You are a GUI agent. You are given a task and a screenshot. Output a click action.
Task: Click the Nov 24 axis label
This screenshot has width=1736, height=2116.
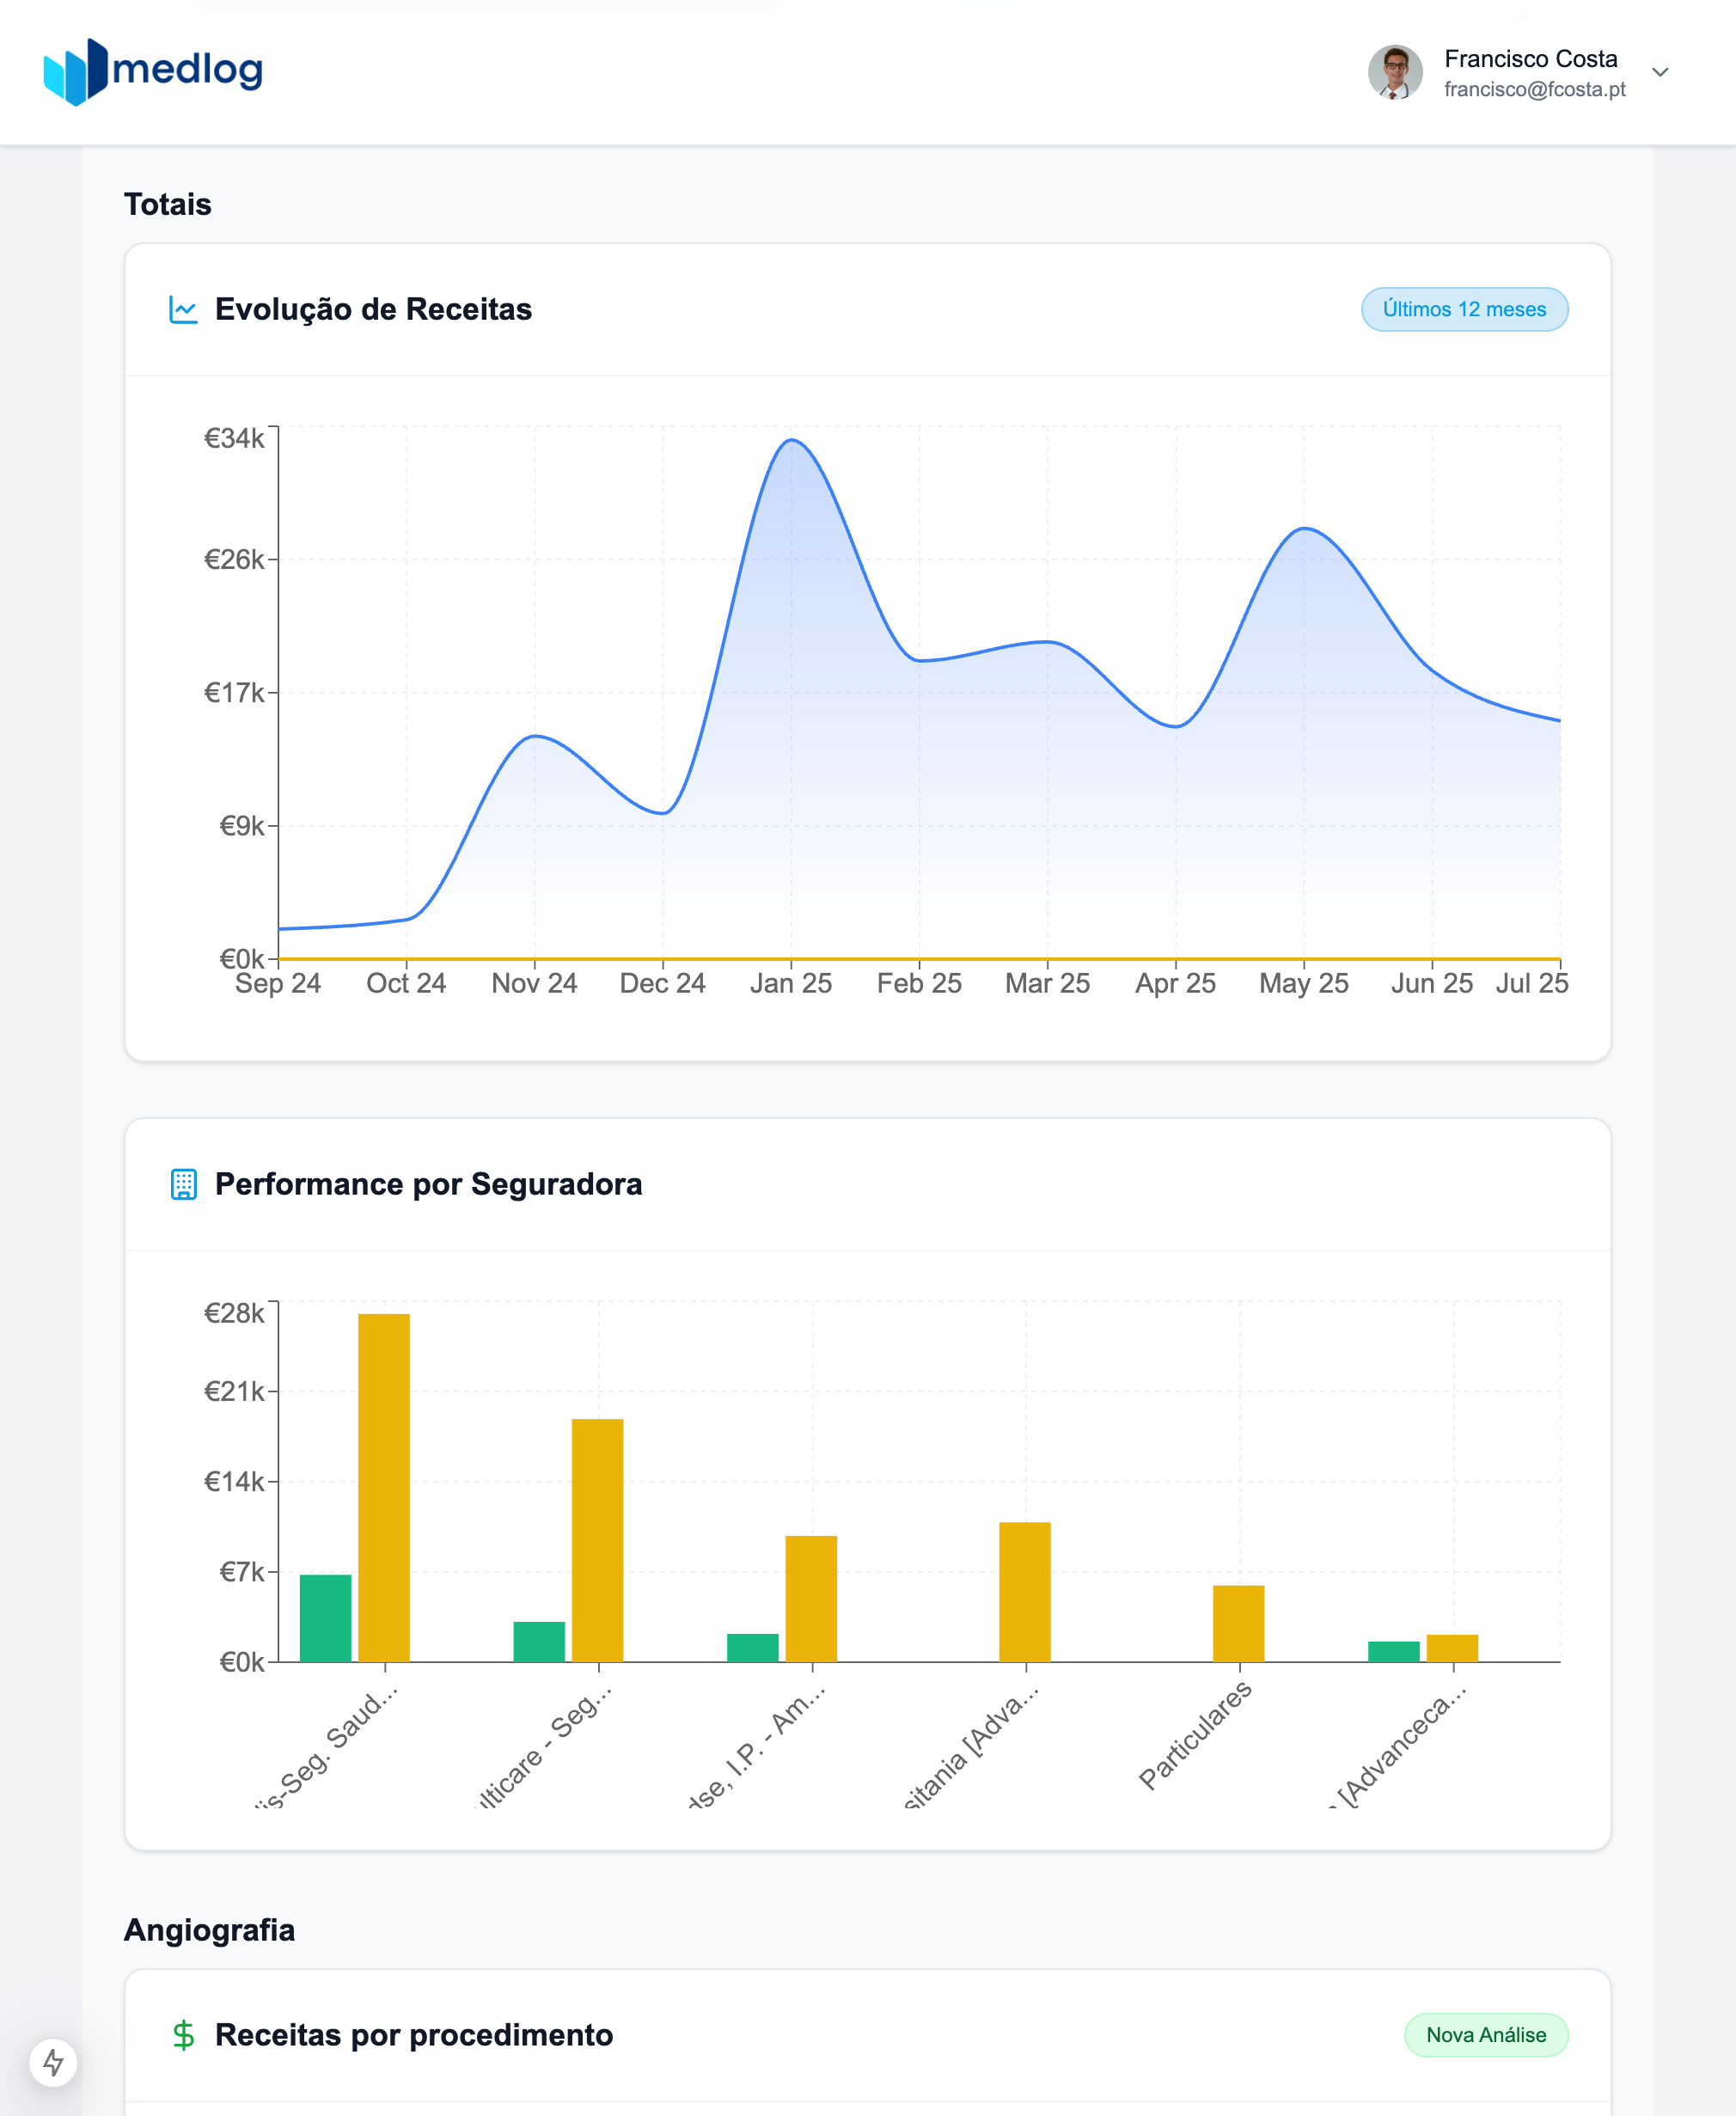pos(534,984)
